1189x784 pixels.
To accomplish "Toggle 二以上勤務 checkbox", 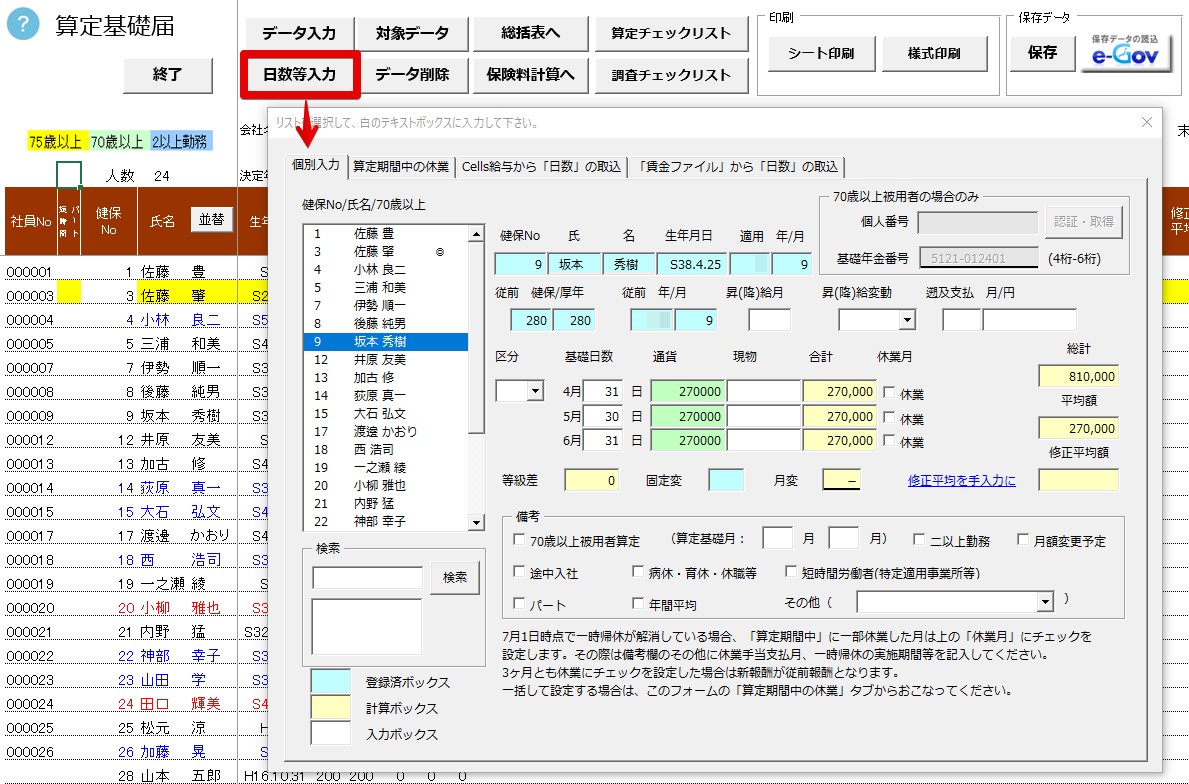I will click(x=919, y=540).
